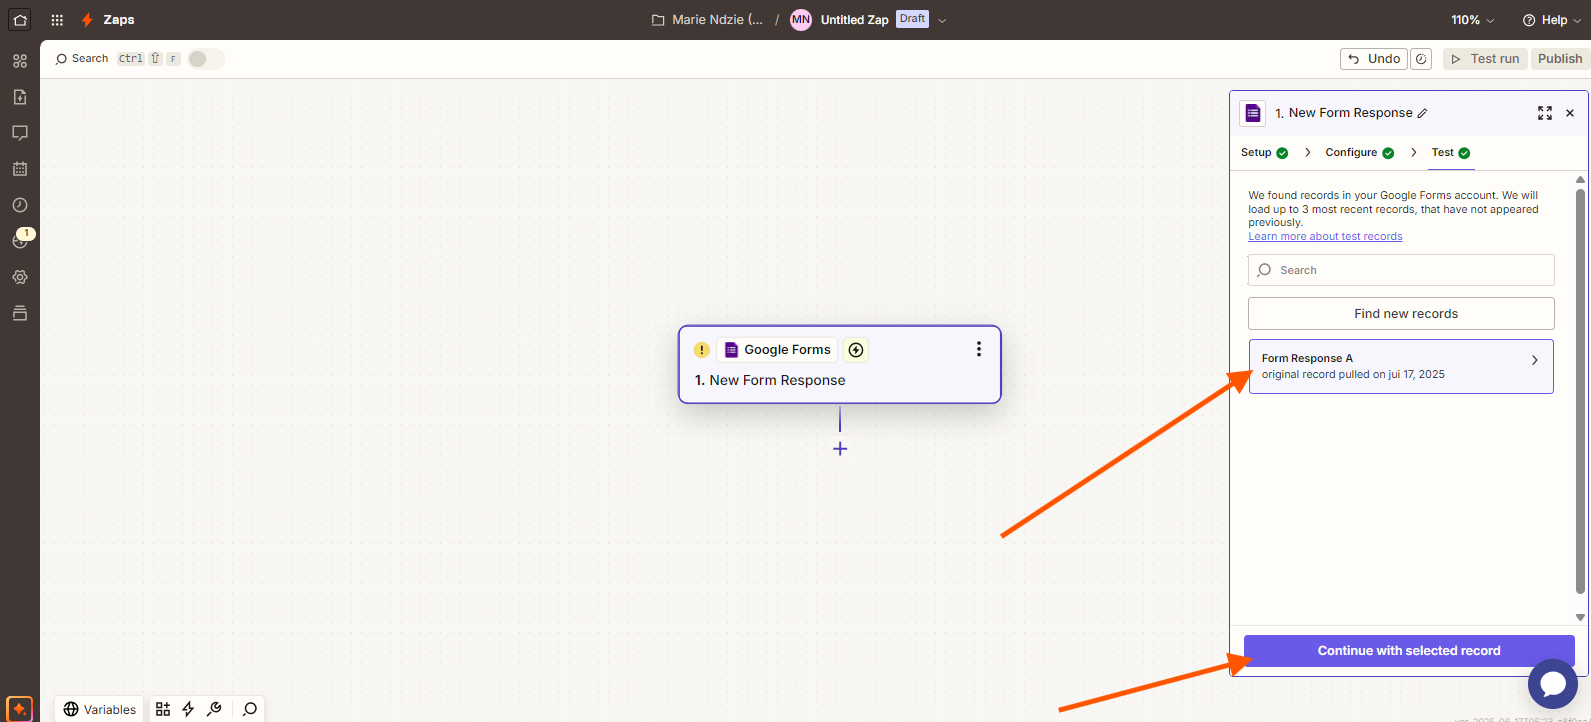Screen dimensions: 1591x722
Task: Toggle the switch next to canvas Search
Action: [206, 59]
